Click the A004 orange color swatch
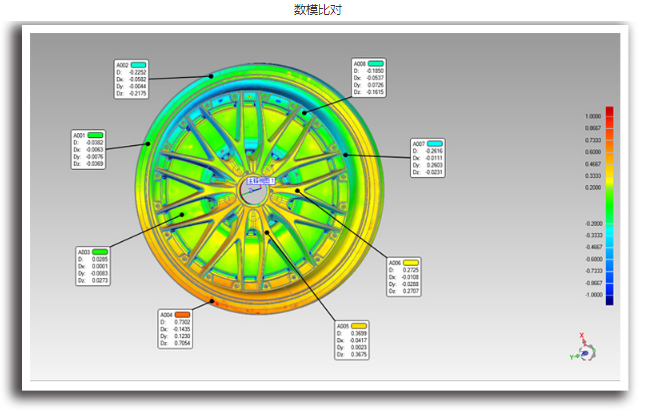 pyautogui.click(x=182, y=314)
